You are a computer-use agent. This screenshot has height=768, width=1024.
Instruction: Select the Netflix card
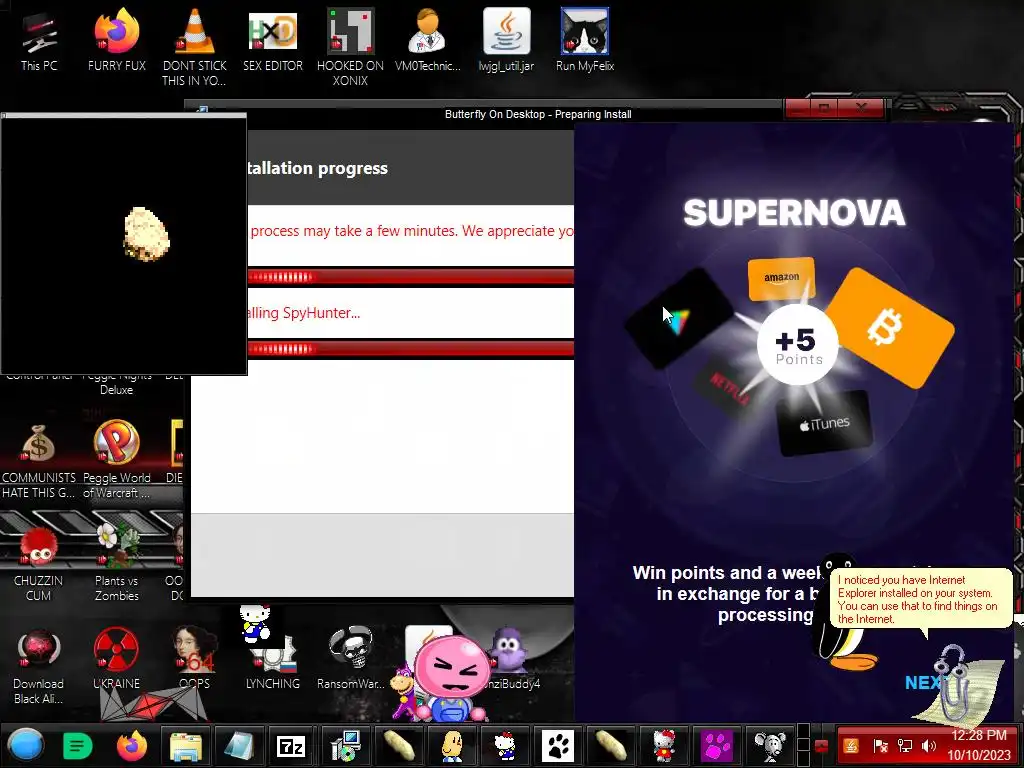tap(728, 389)
